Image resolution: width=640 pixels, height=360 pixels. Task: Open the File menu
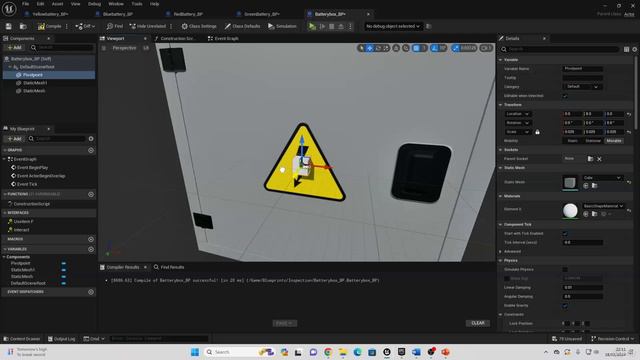point(25,4)
